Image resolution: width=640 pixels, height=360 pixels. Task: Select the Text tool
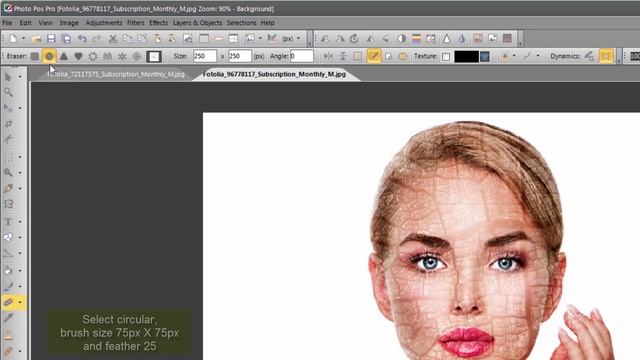(x=8, y=222)
